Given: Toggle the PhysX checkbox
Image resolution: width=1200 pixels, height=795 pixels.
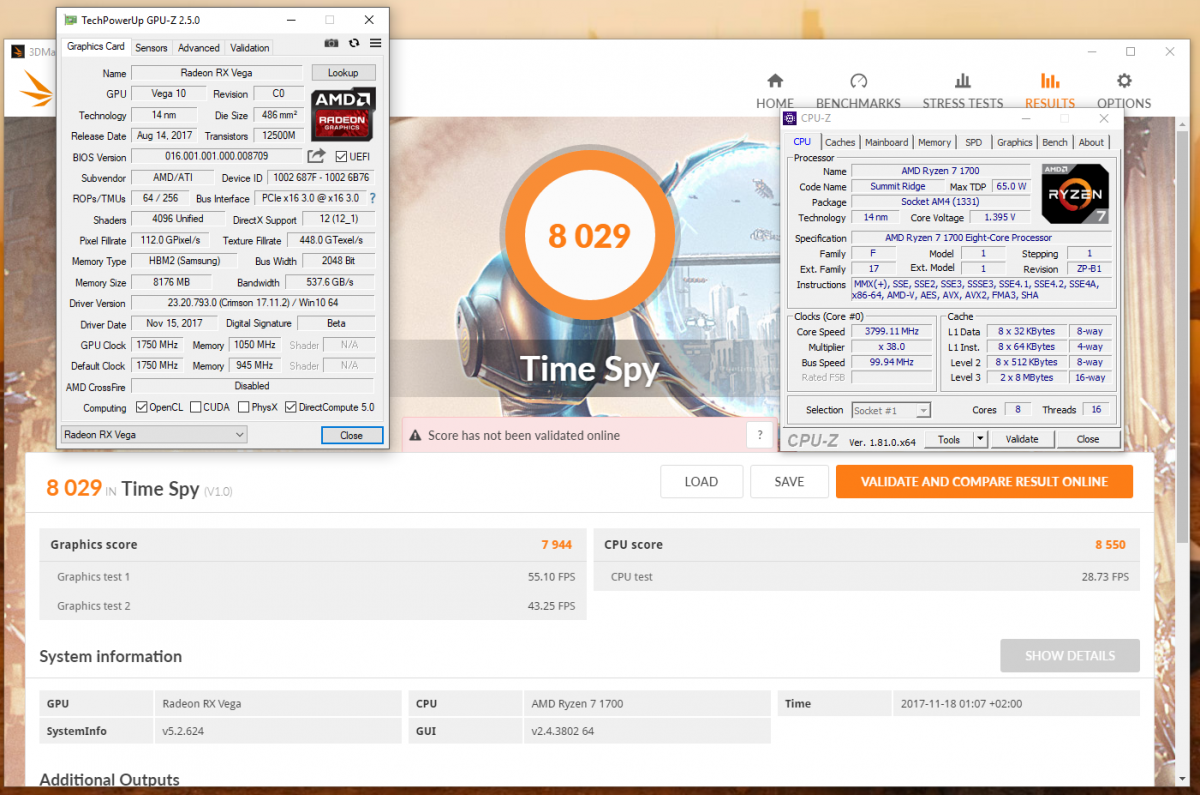Looking at the screenshot, I should click(244, 407).
